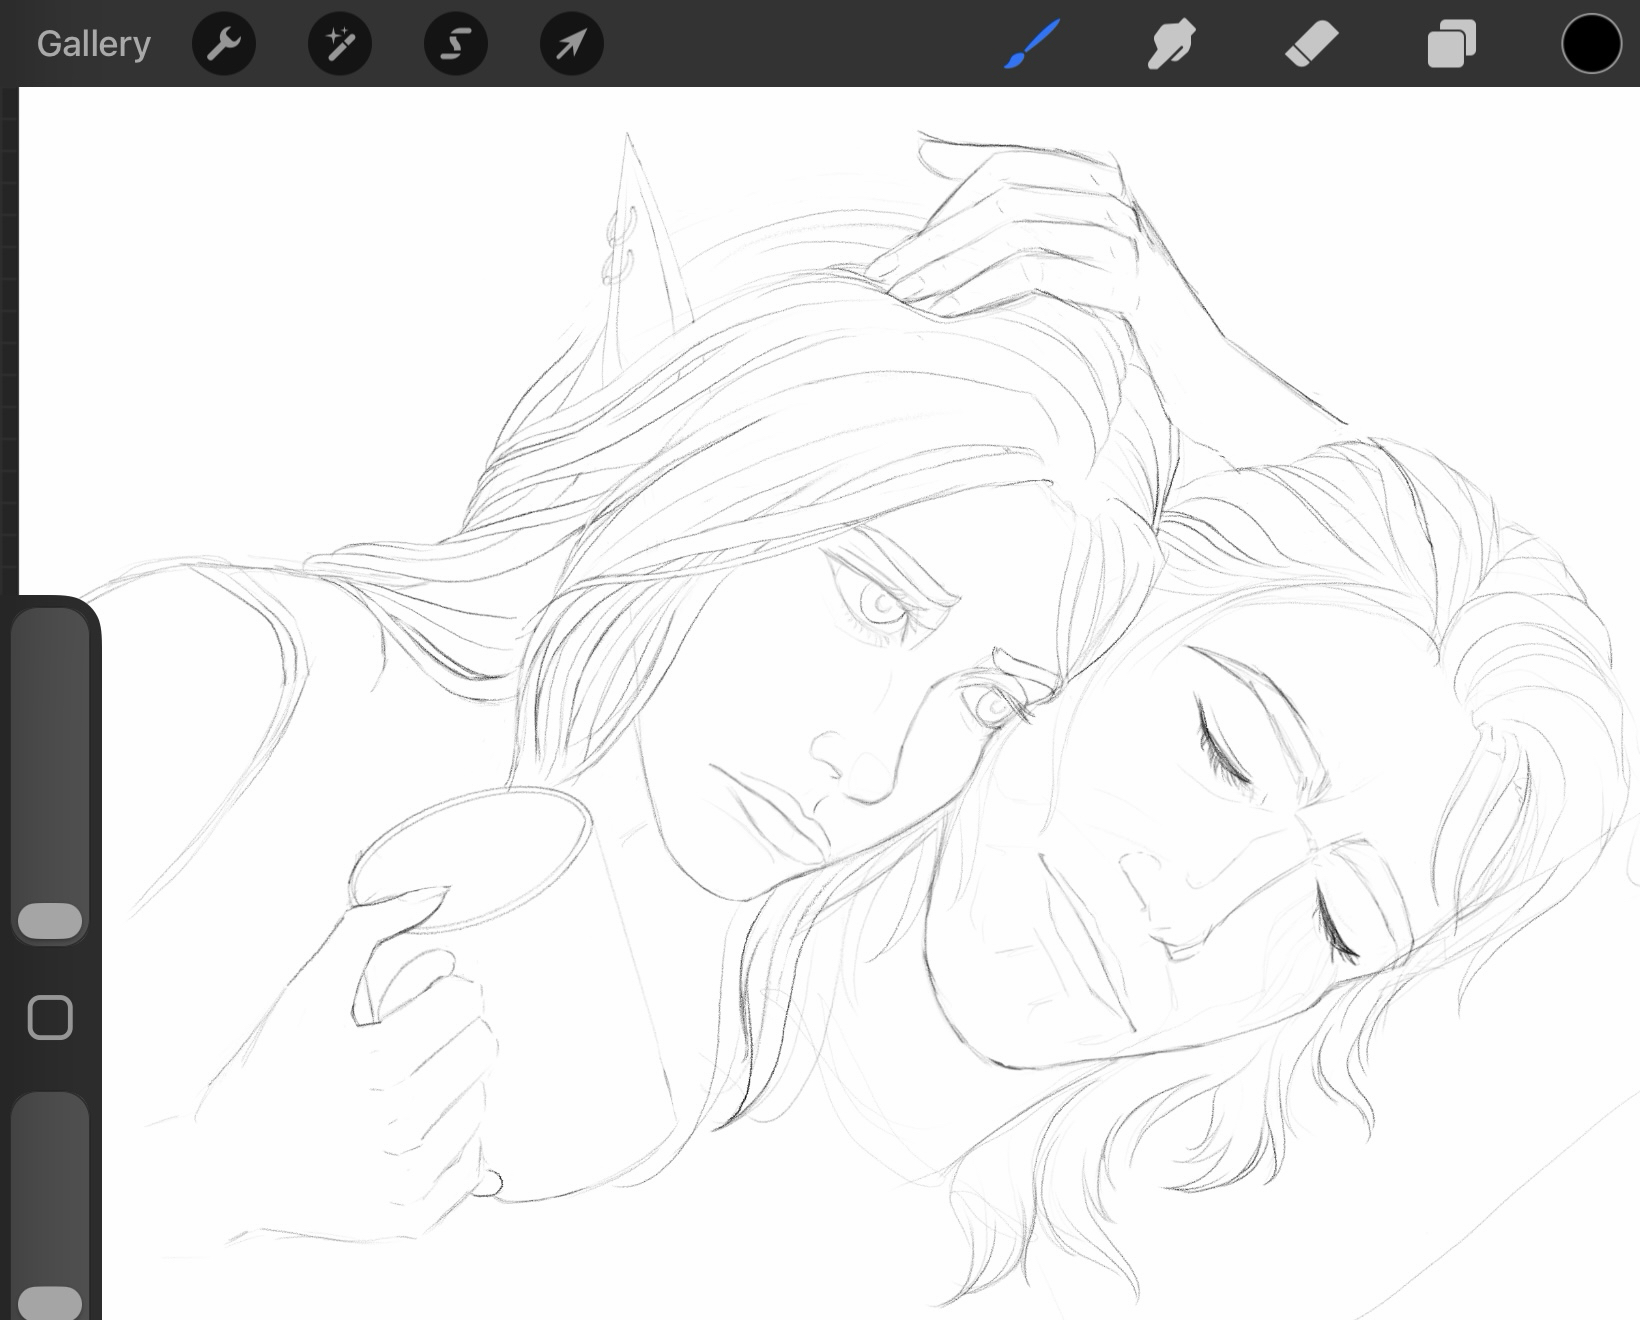1640x1320 pixels.
Task: Tap the square Modify button in sidebar
Action: [50, 1018]
